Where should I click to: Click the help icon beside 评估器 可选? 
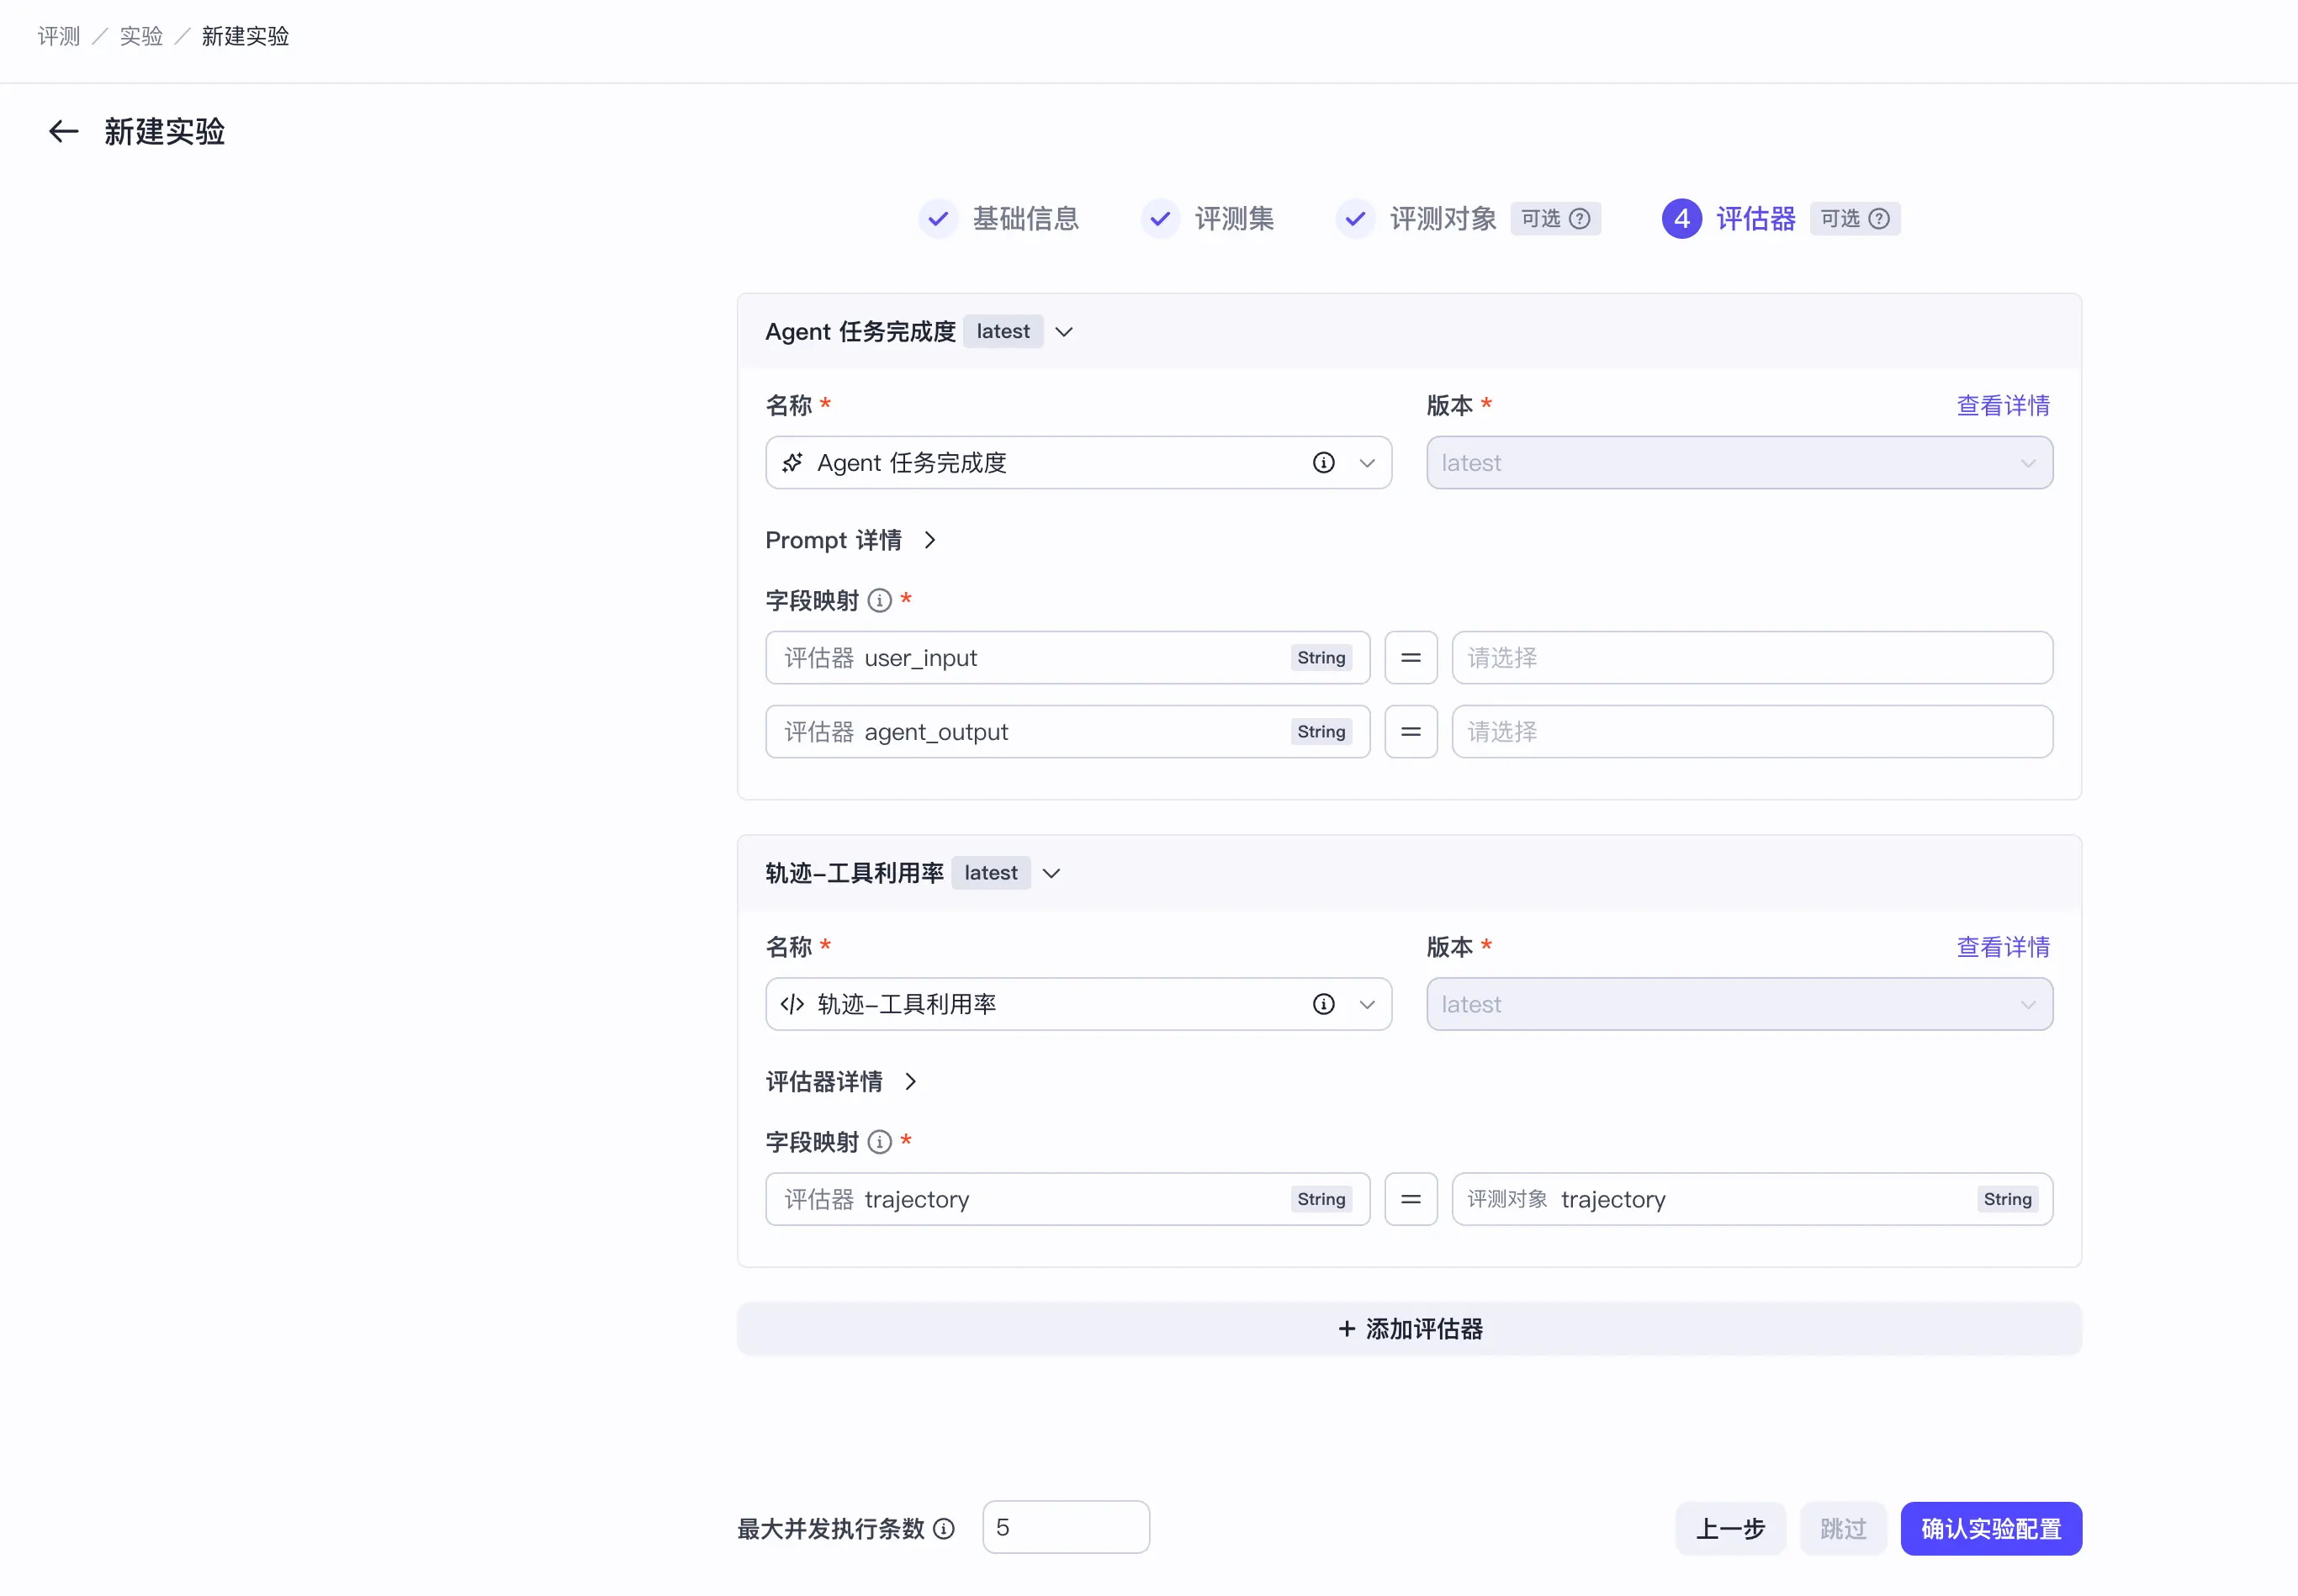tap(1879, 219)
